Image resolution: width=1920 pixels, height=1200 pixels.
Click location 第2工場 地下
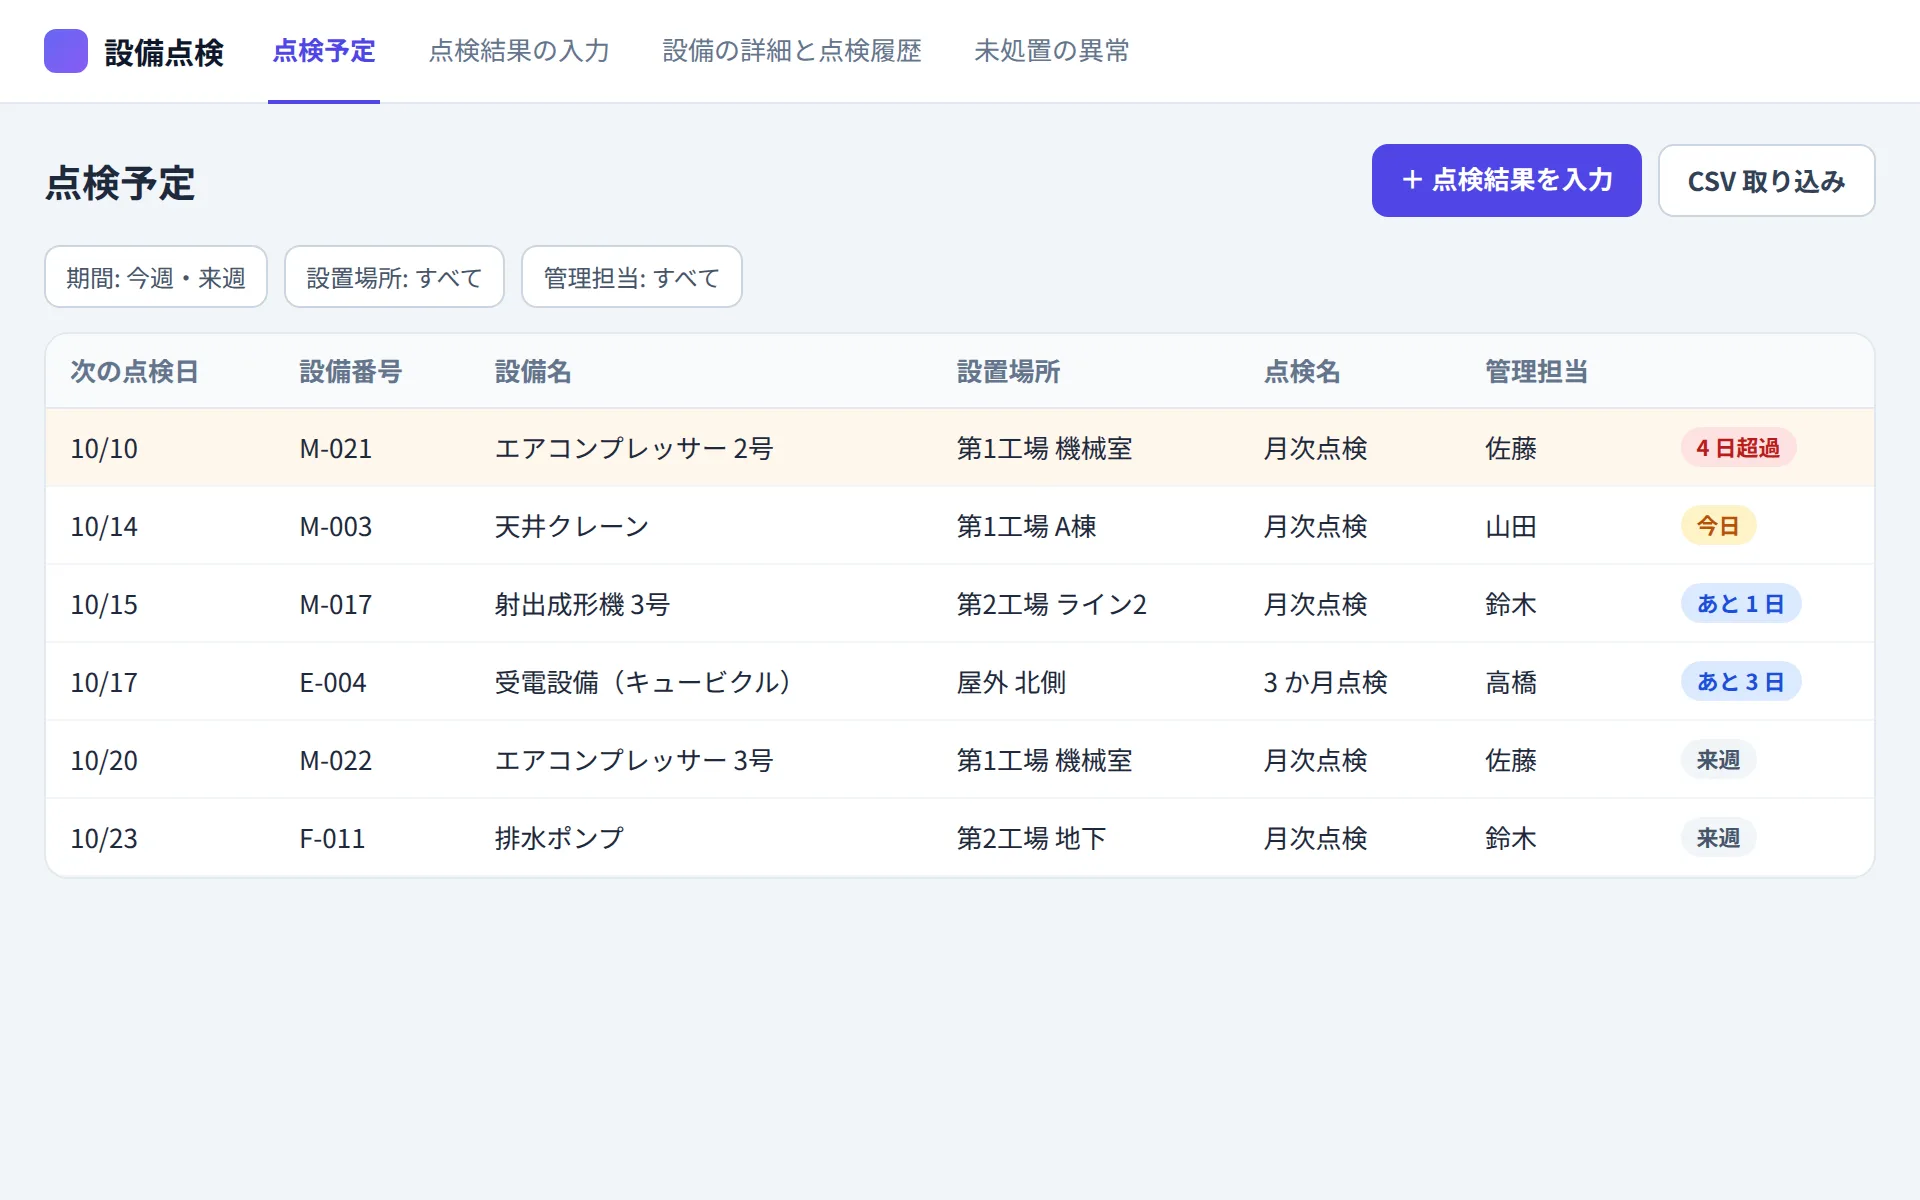(x=1031, y=838)
